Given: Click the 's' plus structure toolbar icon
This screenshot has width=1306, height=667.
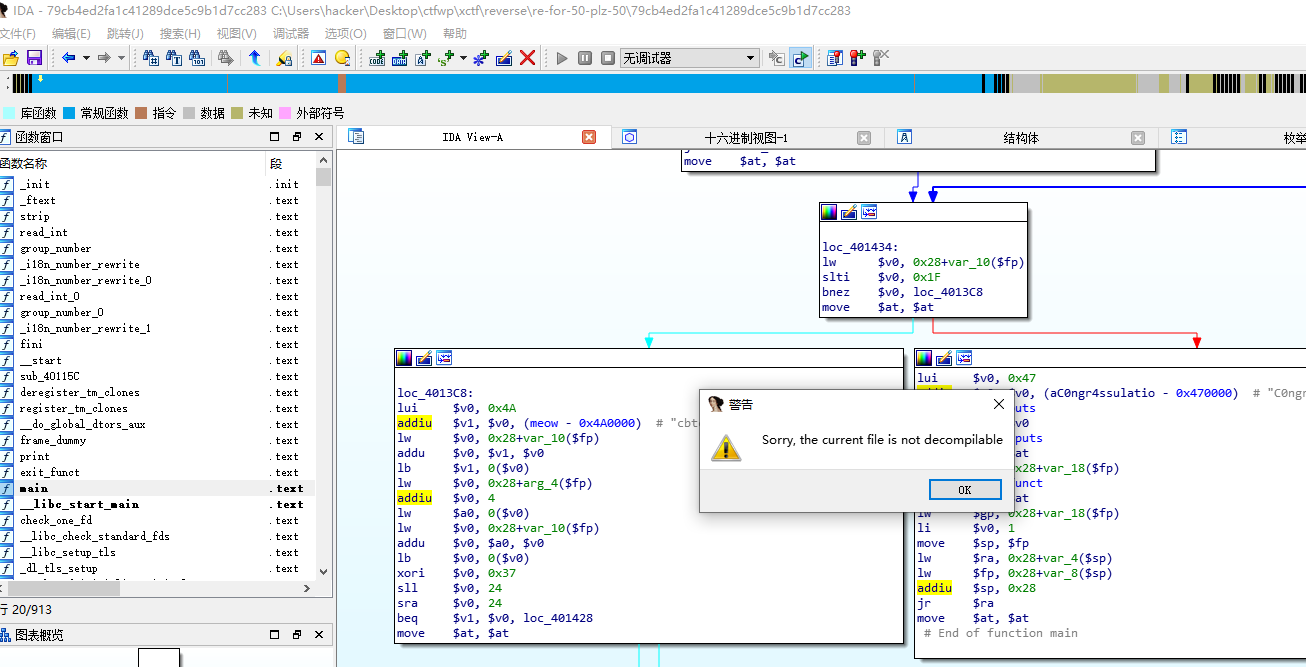Looking at the screenshot, I should pos(446,58).
